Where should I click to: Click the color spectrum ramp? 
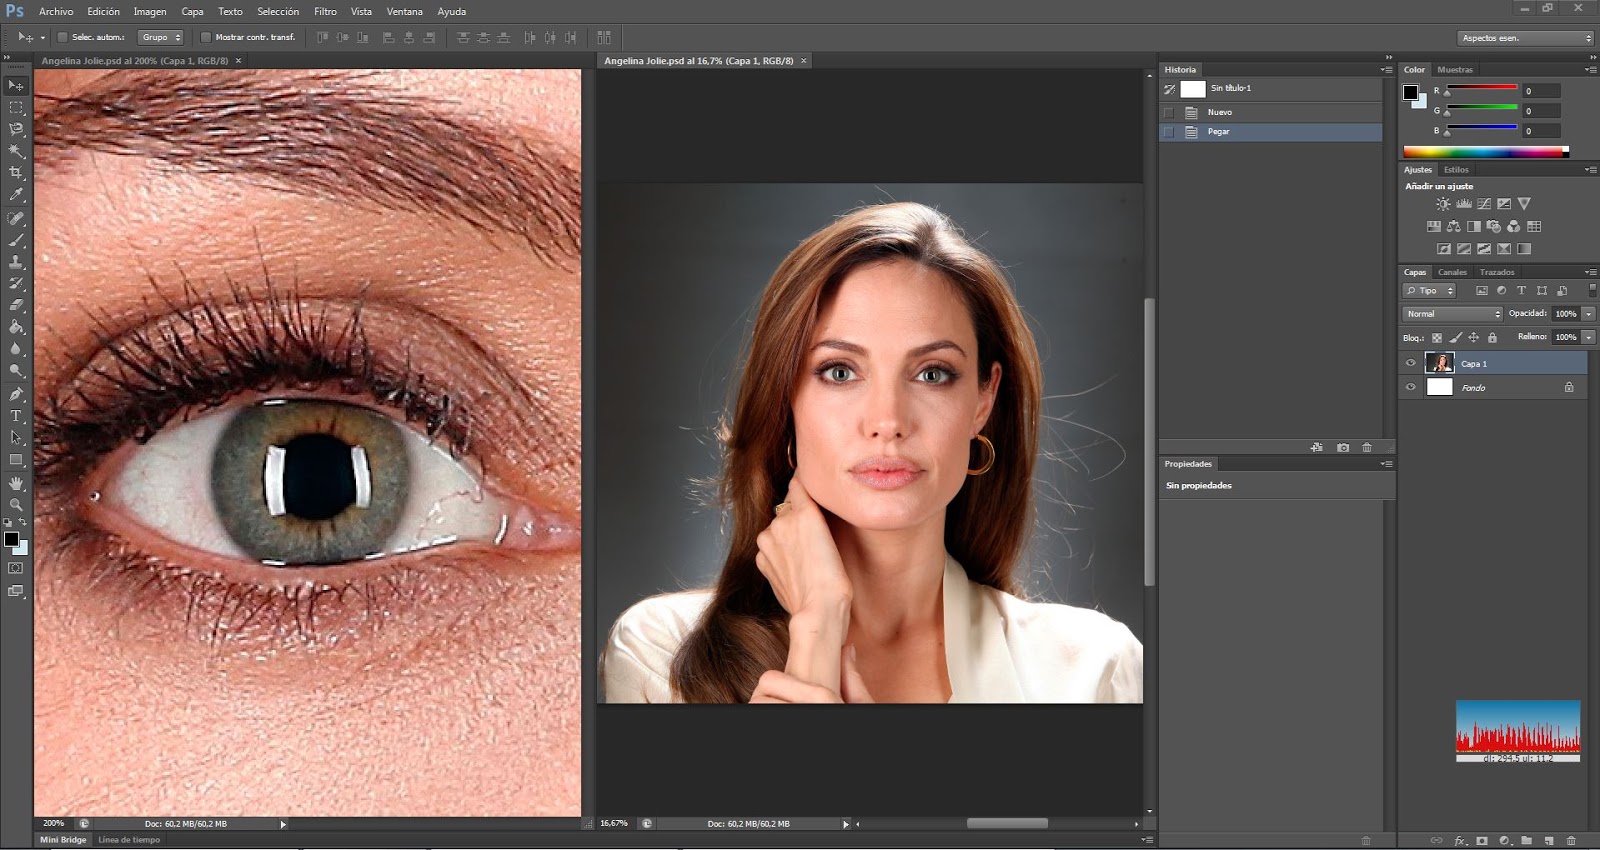coord(1485,152)
